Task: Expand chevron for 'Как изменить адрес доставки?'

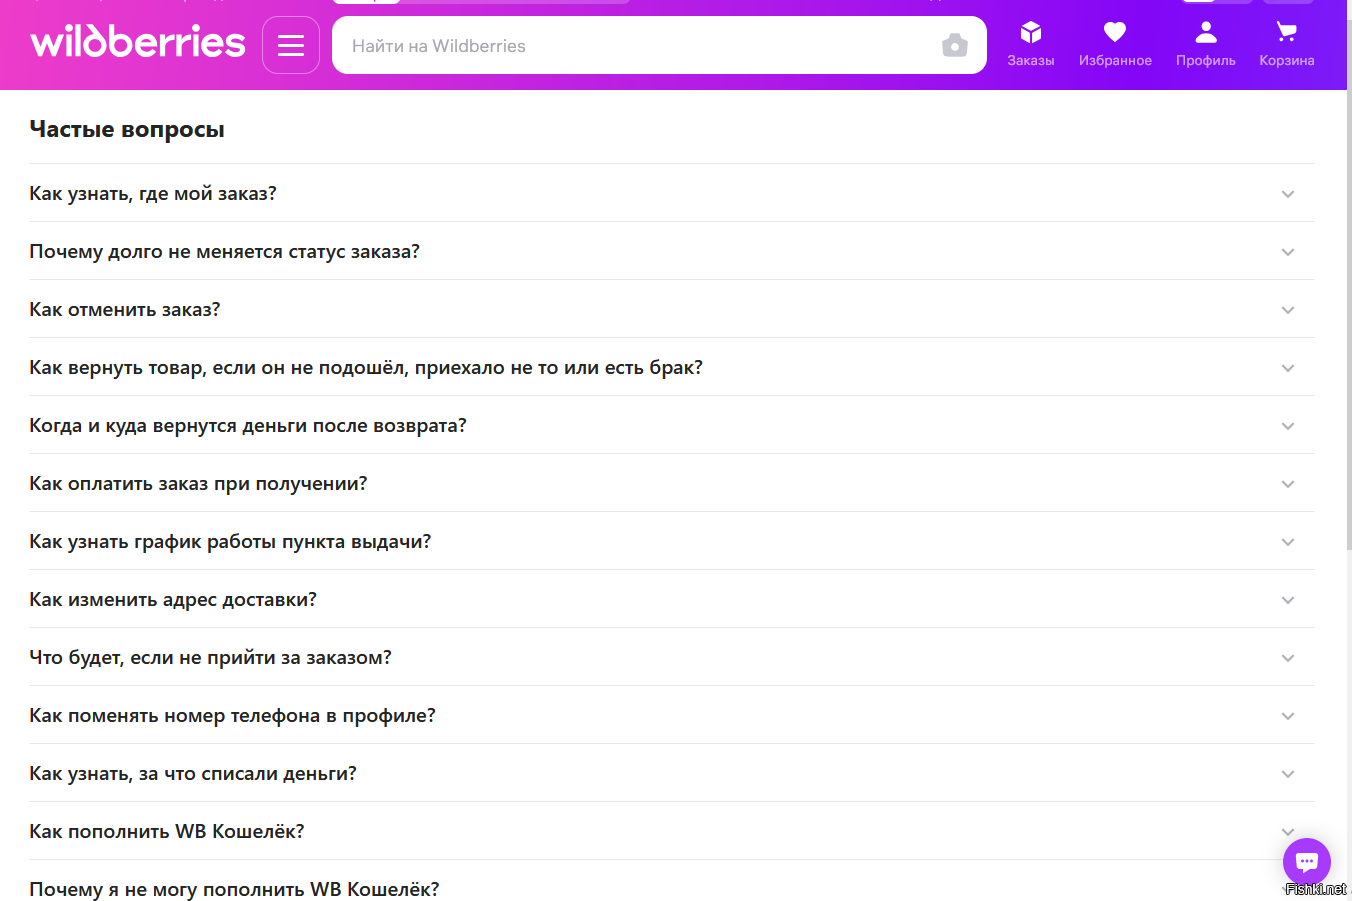Action: click(x=1288, y=600)
